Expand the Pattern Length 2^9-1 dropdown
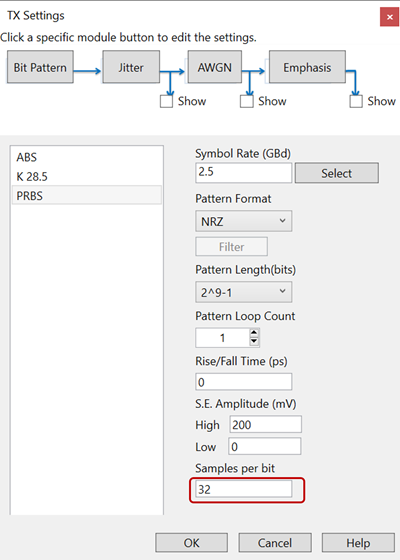Image resolution: width=400 pixels, height=560 pixels. tap(244, 292)
